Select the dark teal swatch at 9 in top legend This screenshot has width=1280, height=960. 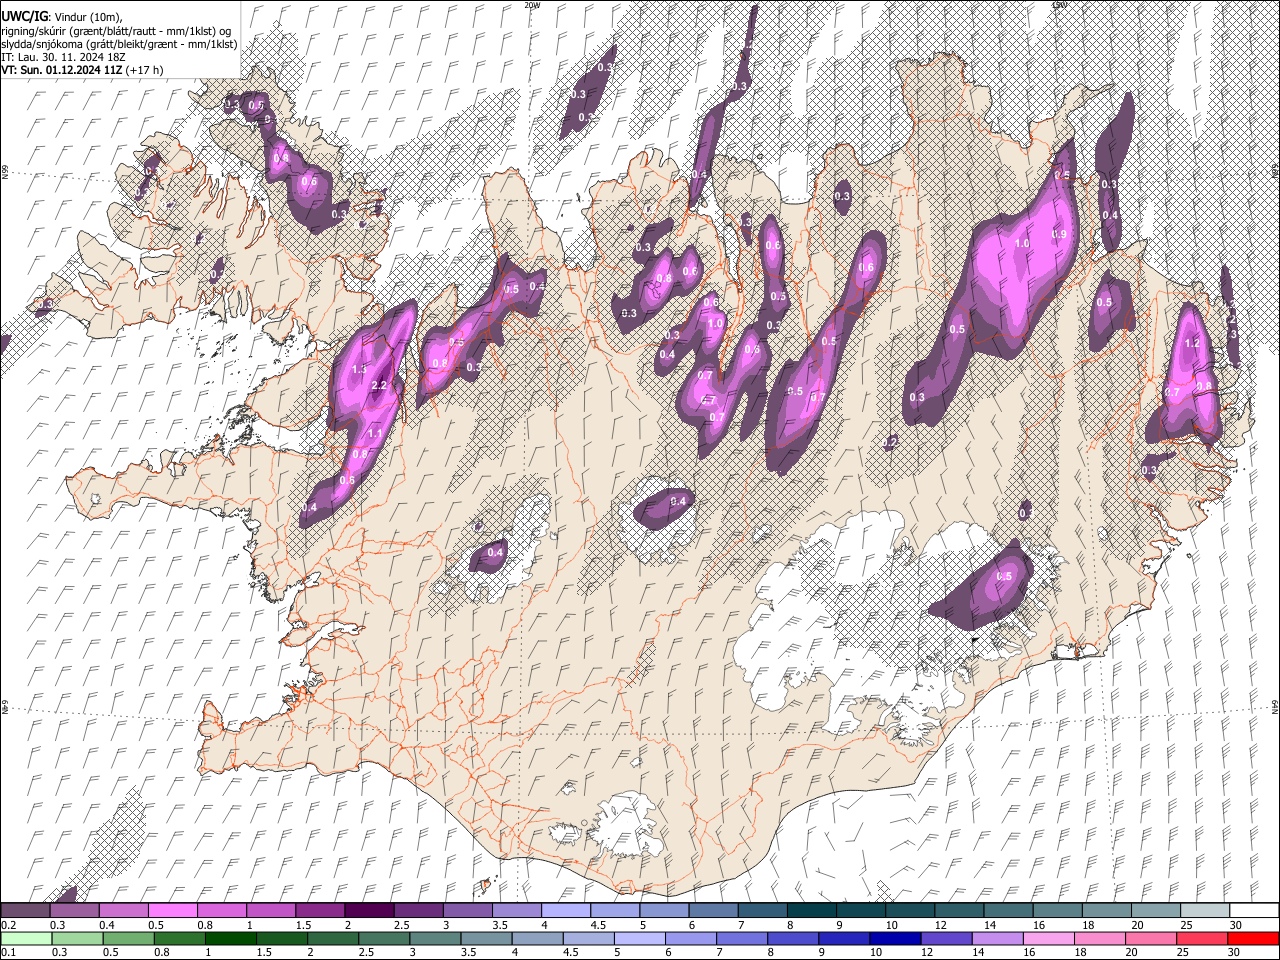811,910
